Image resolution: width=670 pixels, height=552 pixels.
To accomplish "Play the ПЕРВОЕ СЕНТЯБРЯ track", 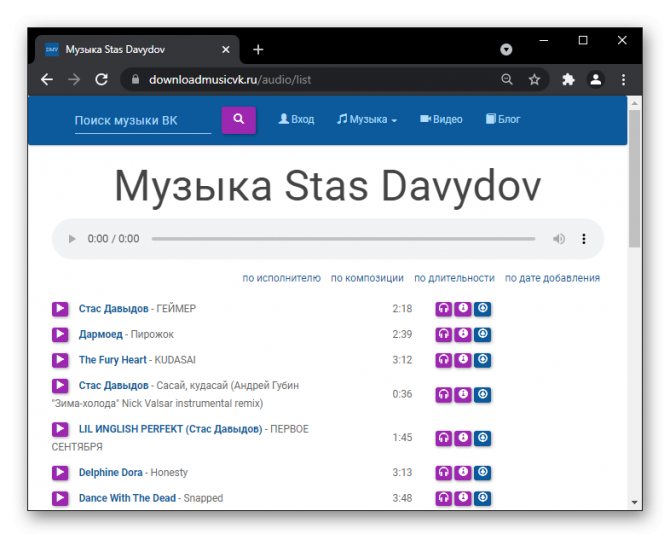I will [x=60, y=429].
